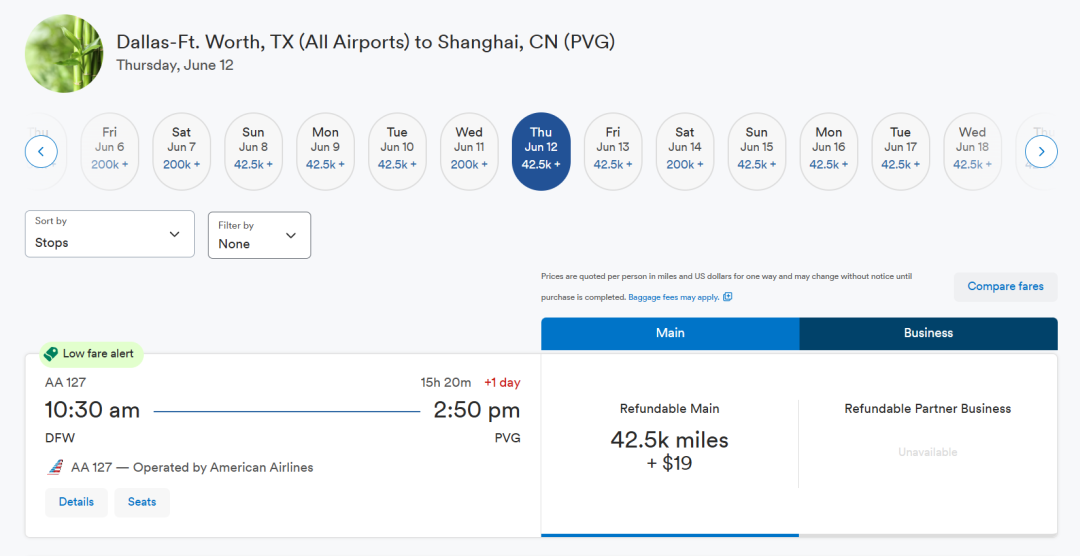This screenshot has height=556, width=1080.
Task: Choose the Wed Jun 11 date
Action: [x=469, y=152]
